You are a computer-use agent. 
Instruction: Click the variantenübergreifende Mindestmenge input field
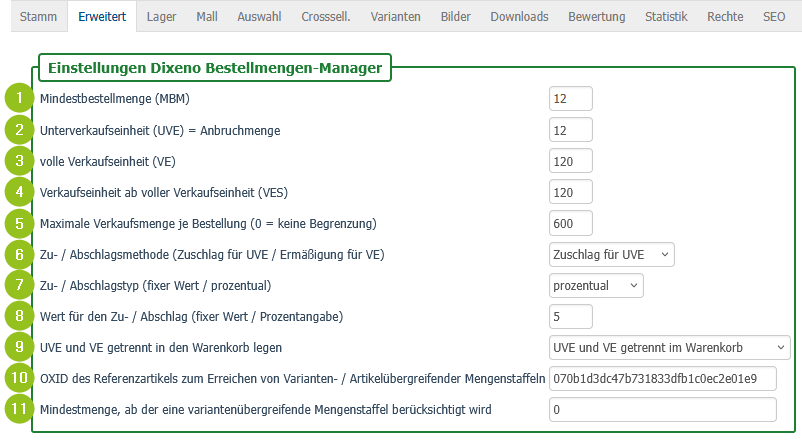[663, 410]
